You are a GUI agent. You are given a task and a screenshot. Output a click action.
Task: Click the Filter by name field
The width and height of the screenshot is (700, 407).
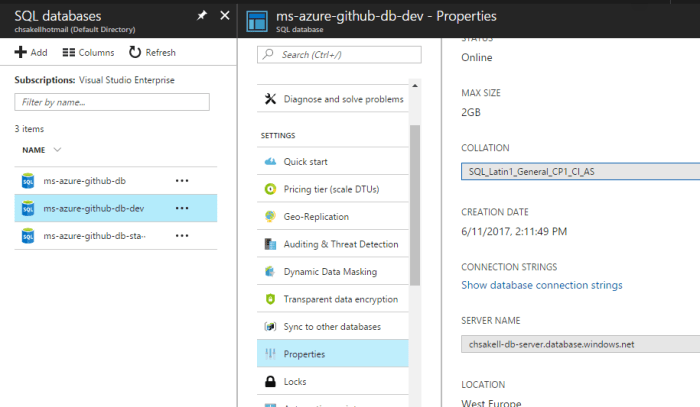pos(112,102)
